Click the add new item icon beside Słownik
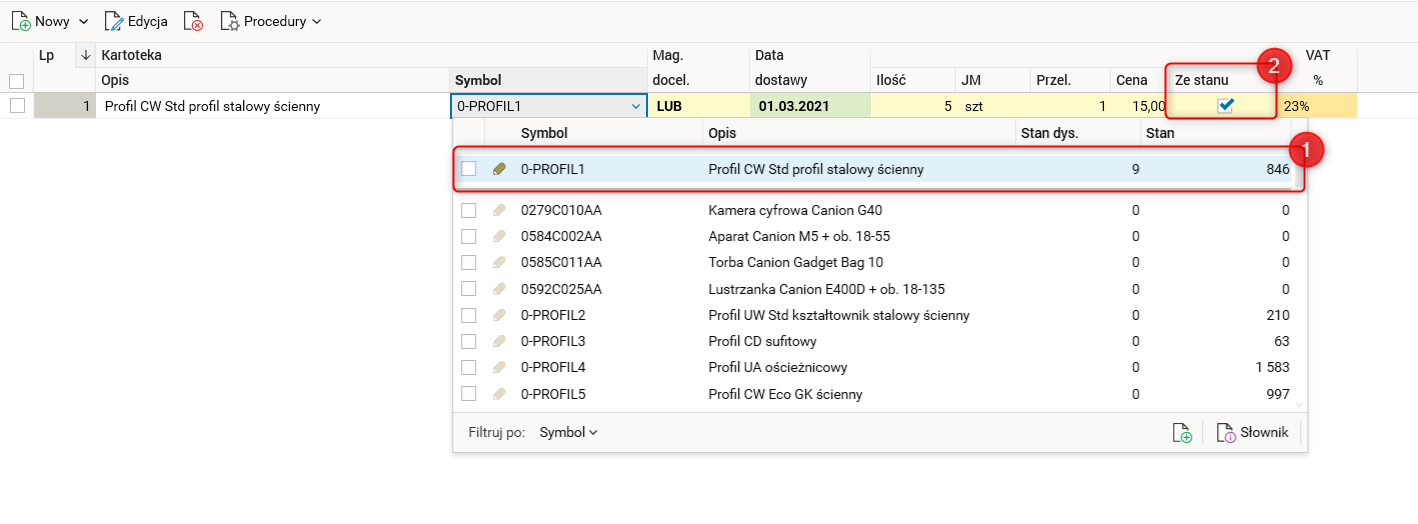The width and height of the screenshot is (1418, 524). (x=1182, y=433)
